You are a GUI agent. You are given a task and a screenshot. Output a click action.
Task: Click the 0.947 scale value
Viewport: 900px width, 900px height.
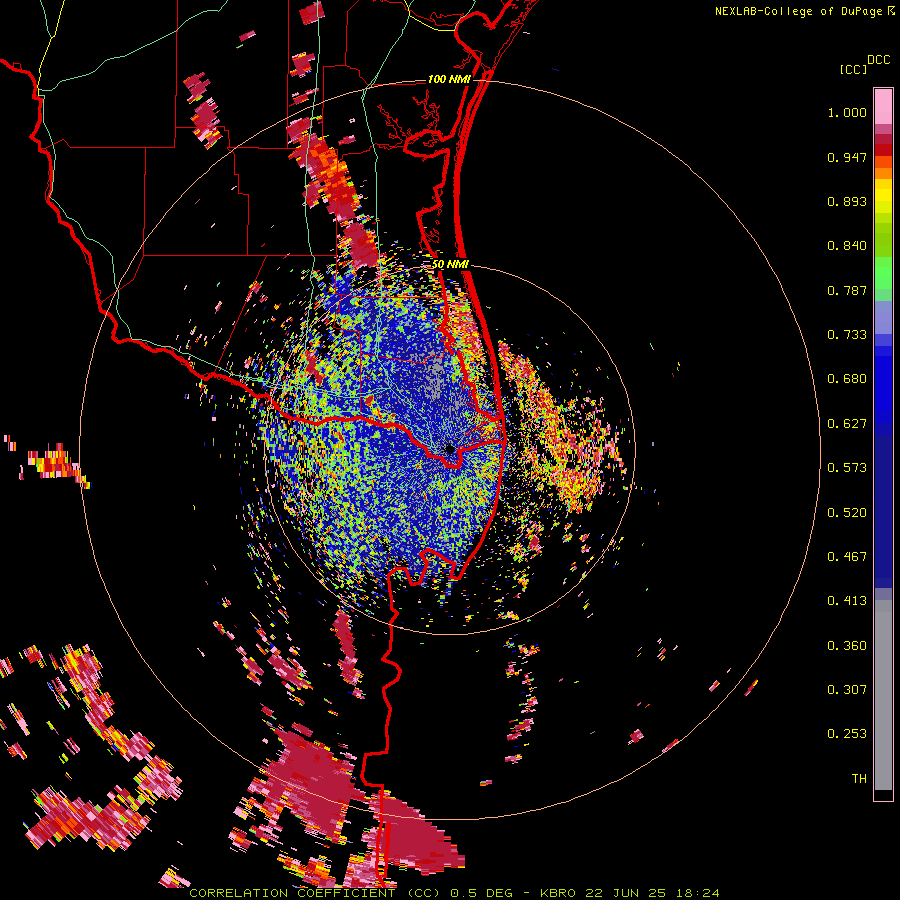[847, 157]
